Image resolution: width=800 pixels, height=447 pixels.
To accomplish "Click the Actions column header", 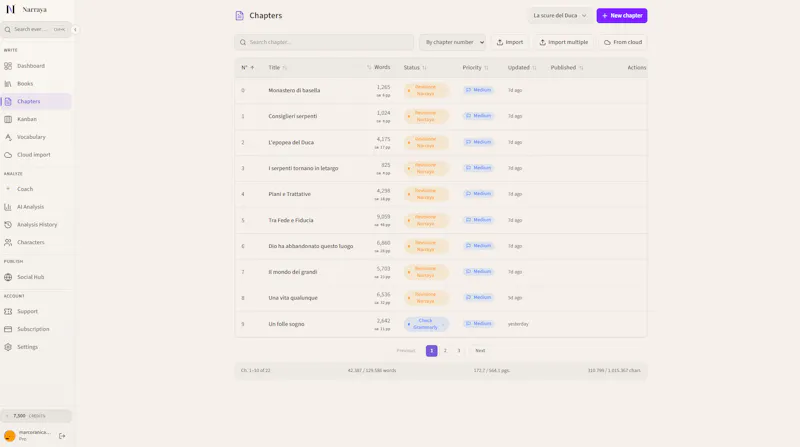I will [x=637, y=67].
